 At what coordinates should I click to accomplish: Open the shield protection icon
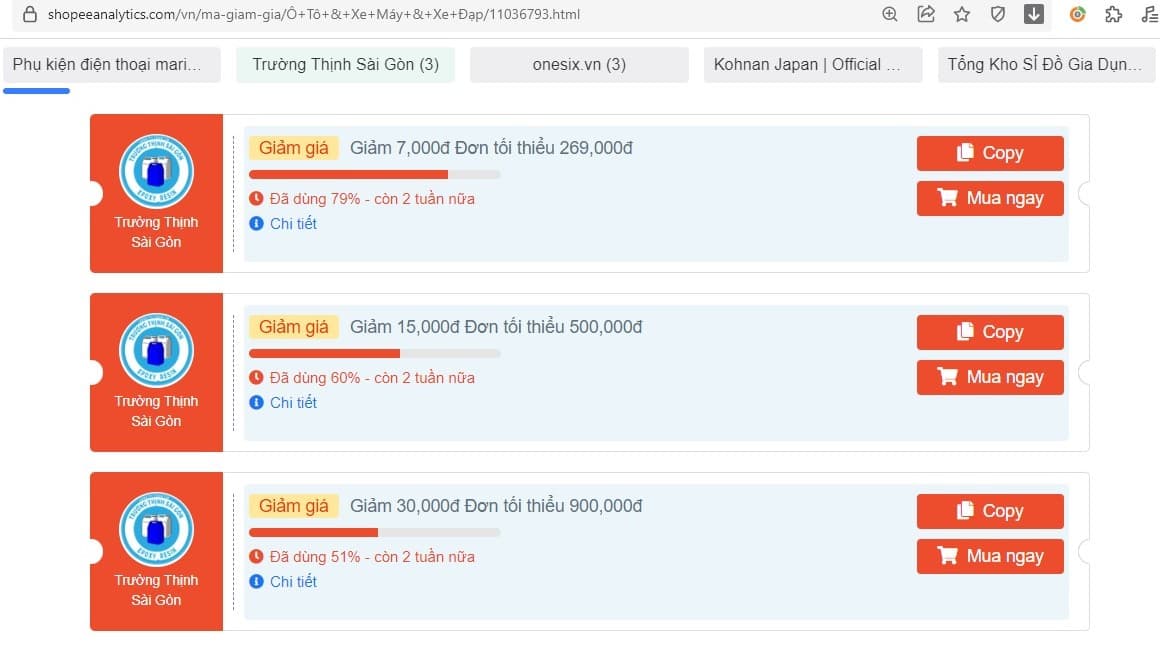click(x=997, y=14)
